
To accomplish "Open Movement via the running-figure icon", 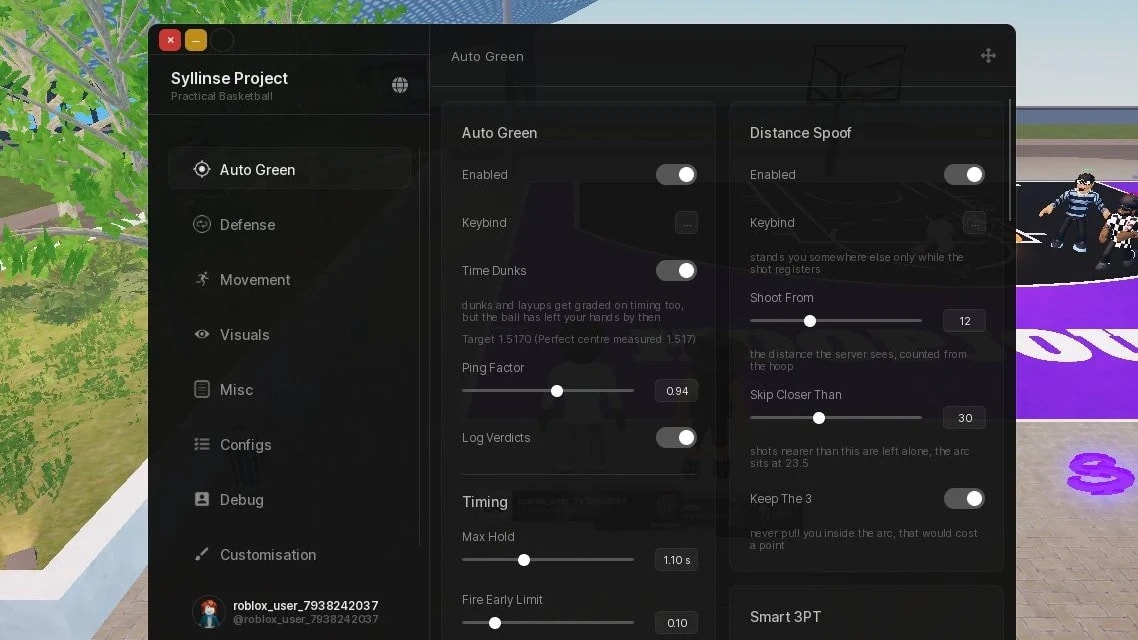I will (202, 279).
